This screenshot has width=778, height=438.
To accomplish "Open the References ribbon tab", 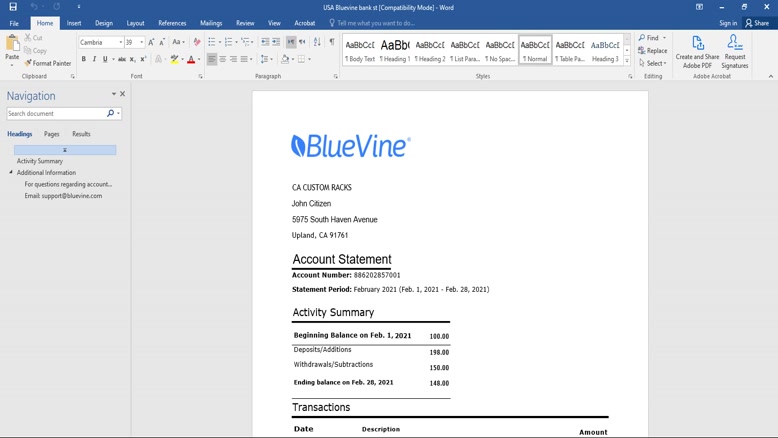I will (172, 23).
